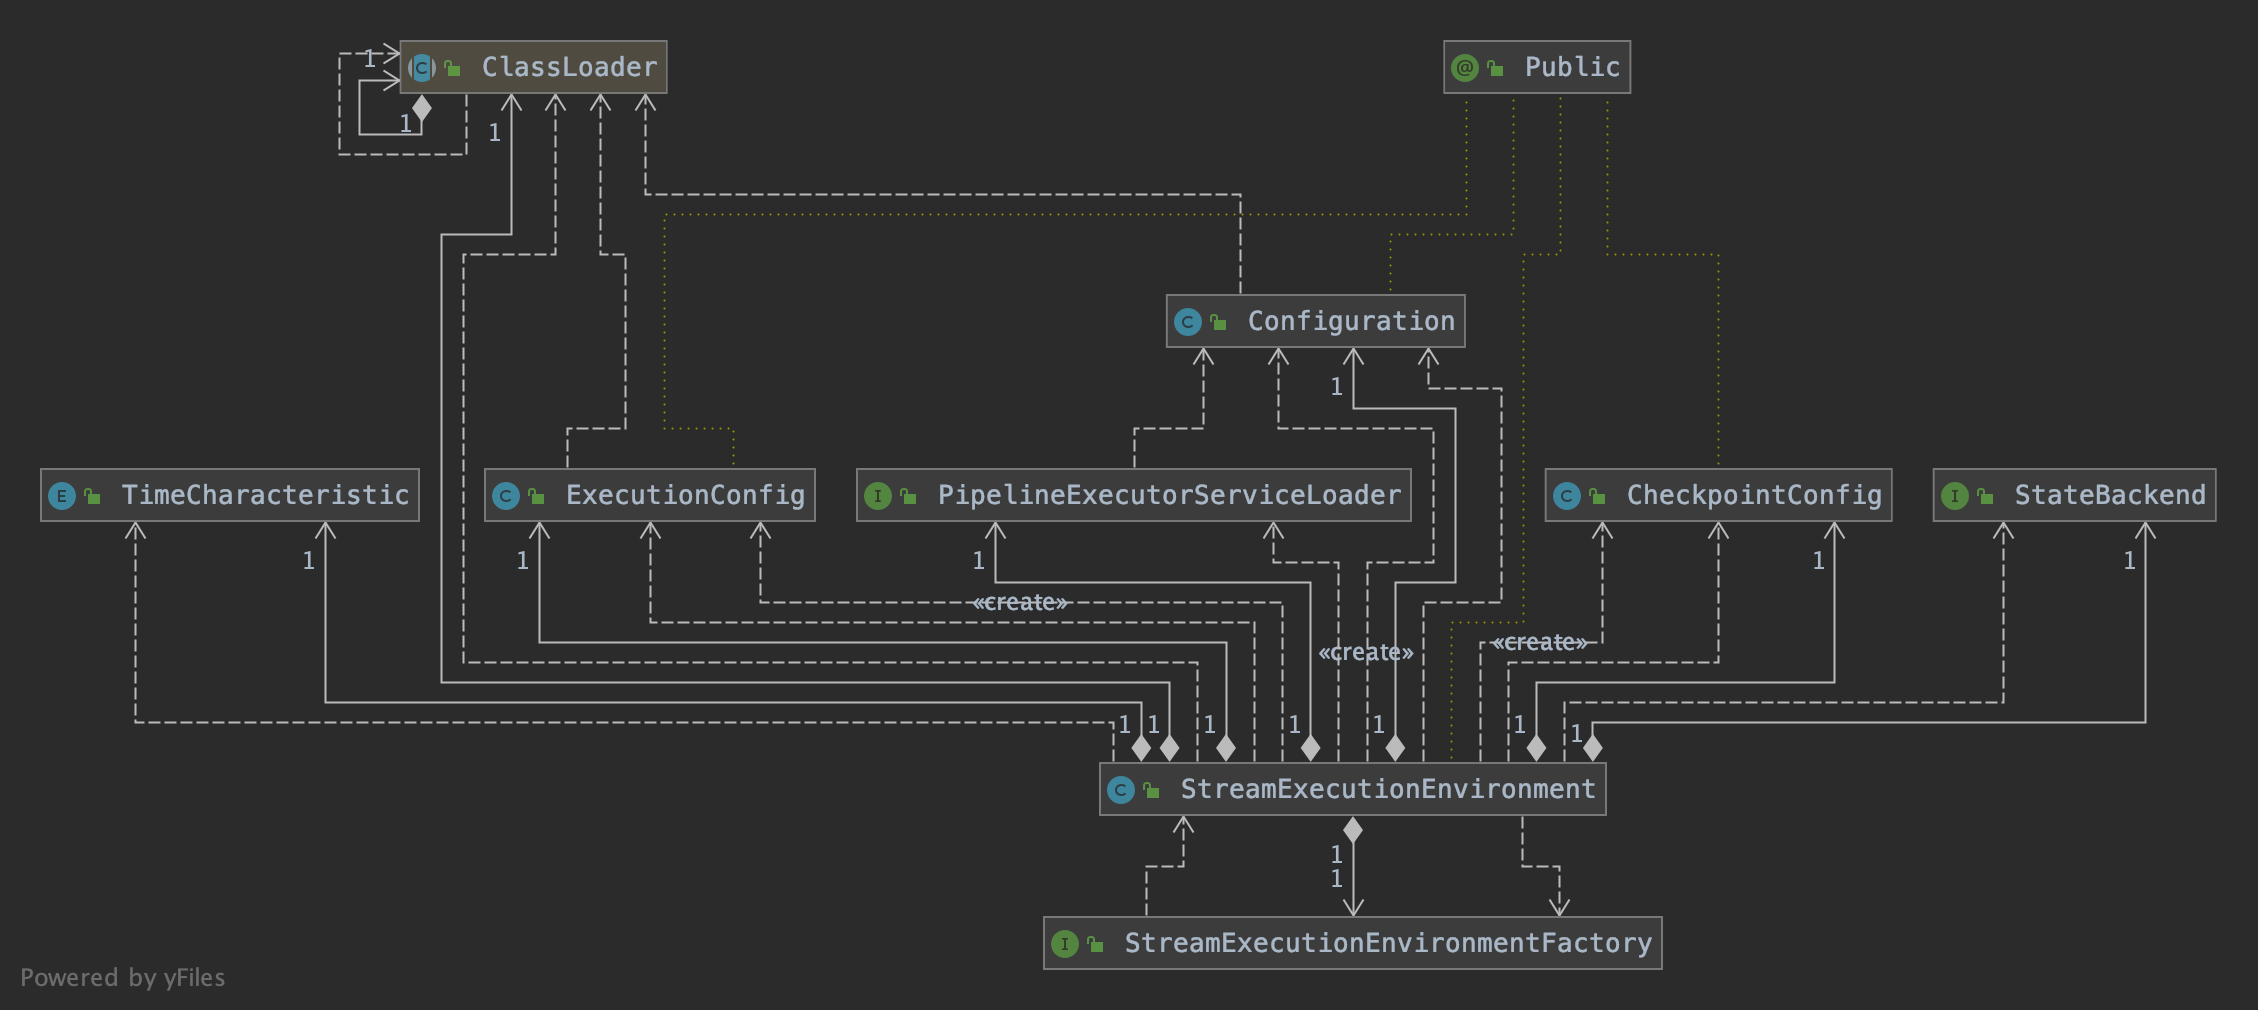Click the lock icon beside PipelineExecutorServiceLoader
The image size is (2258, 1010).
[x=909, y=496]
